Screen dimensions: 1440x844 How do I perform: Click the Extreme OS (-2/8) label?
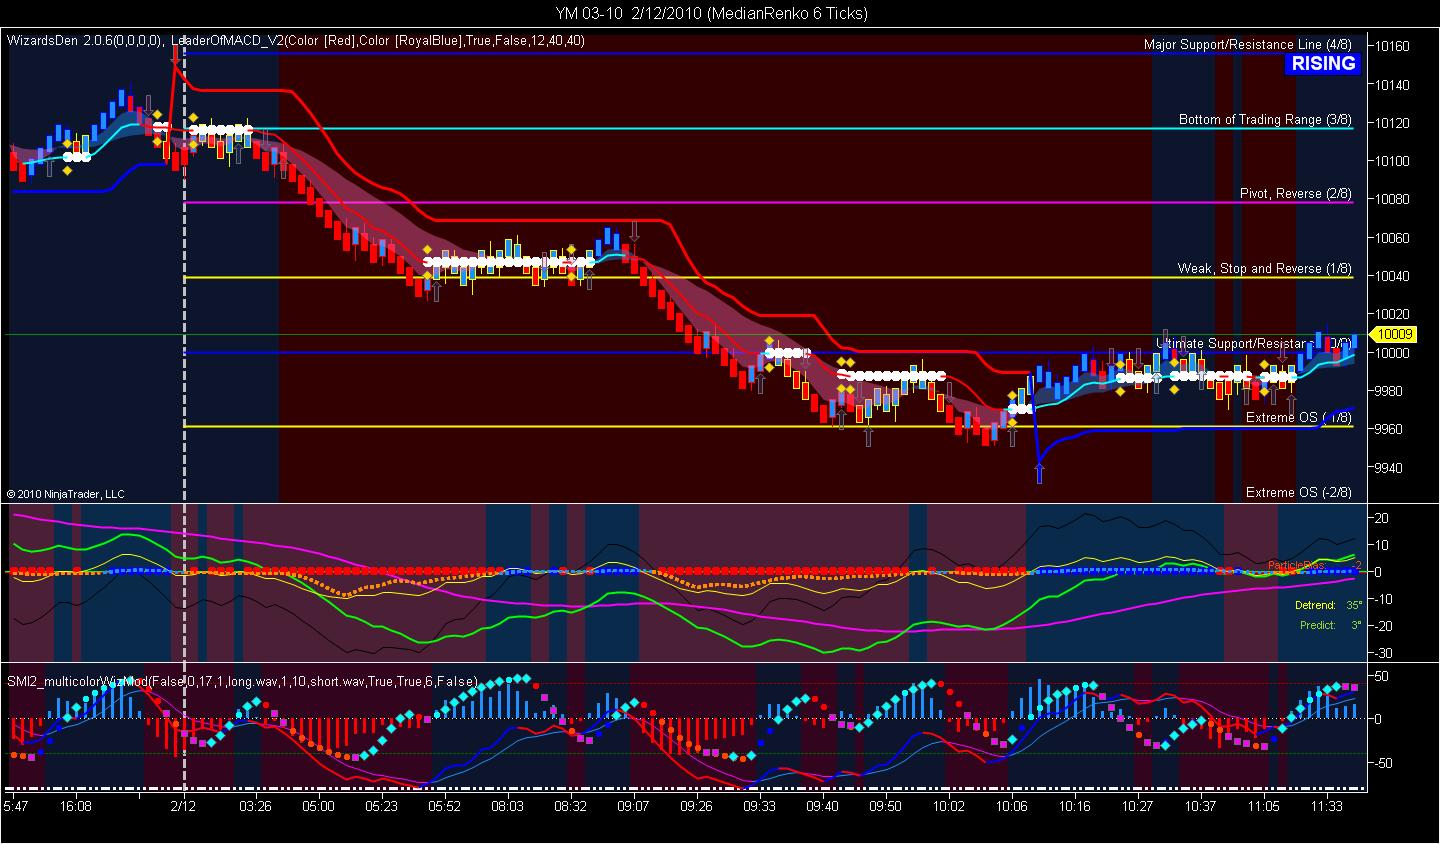click(1298, 493)
